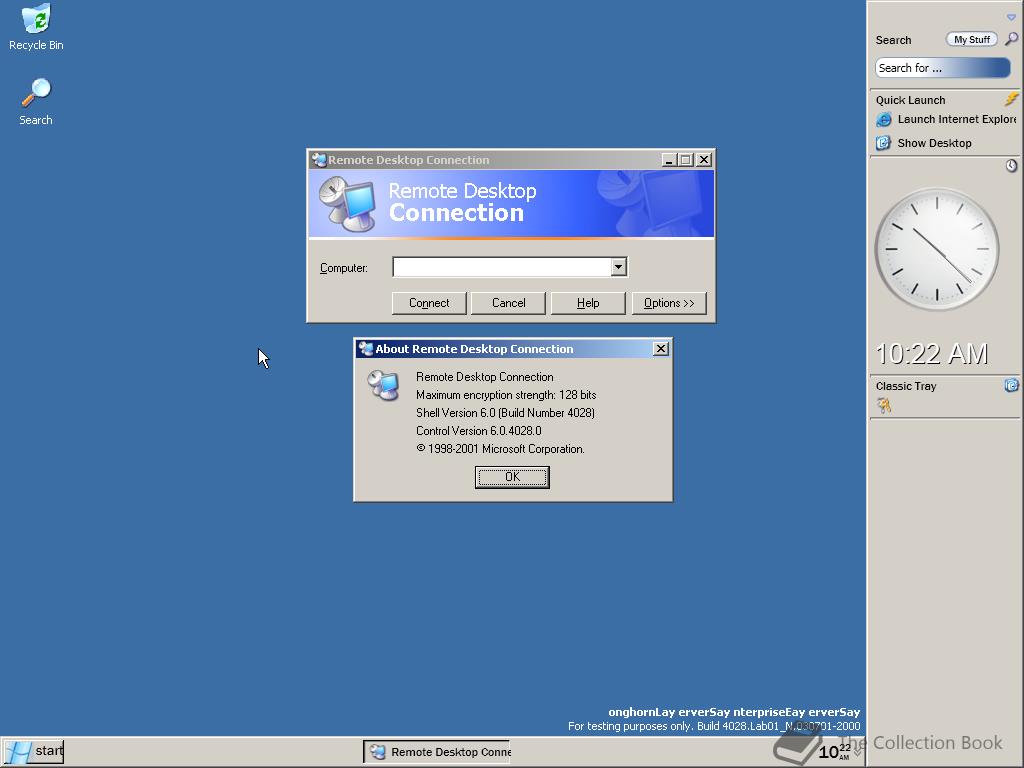This screenshot has width=1024, height=768.
Task: Expand the Computer combo box dropdown arrow
Action: tap(618, 266)
